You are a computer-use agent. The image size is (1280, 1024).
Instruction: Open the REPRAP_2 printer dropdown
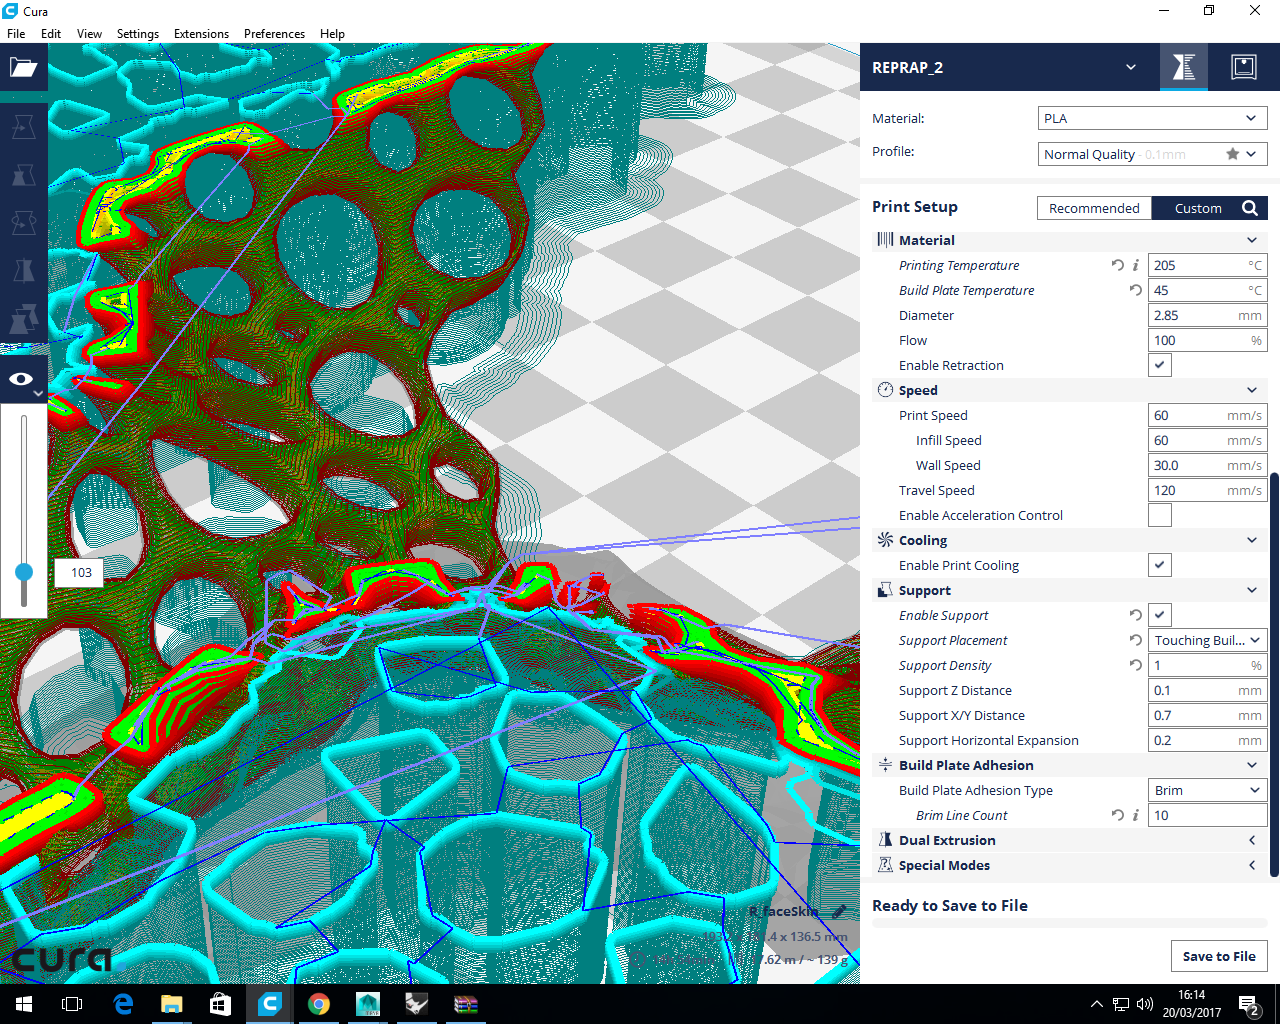point(1004,67)
